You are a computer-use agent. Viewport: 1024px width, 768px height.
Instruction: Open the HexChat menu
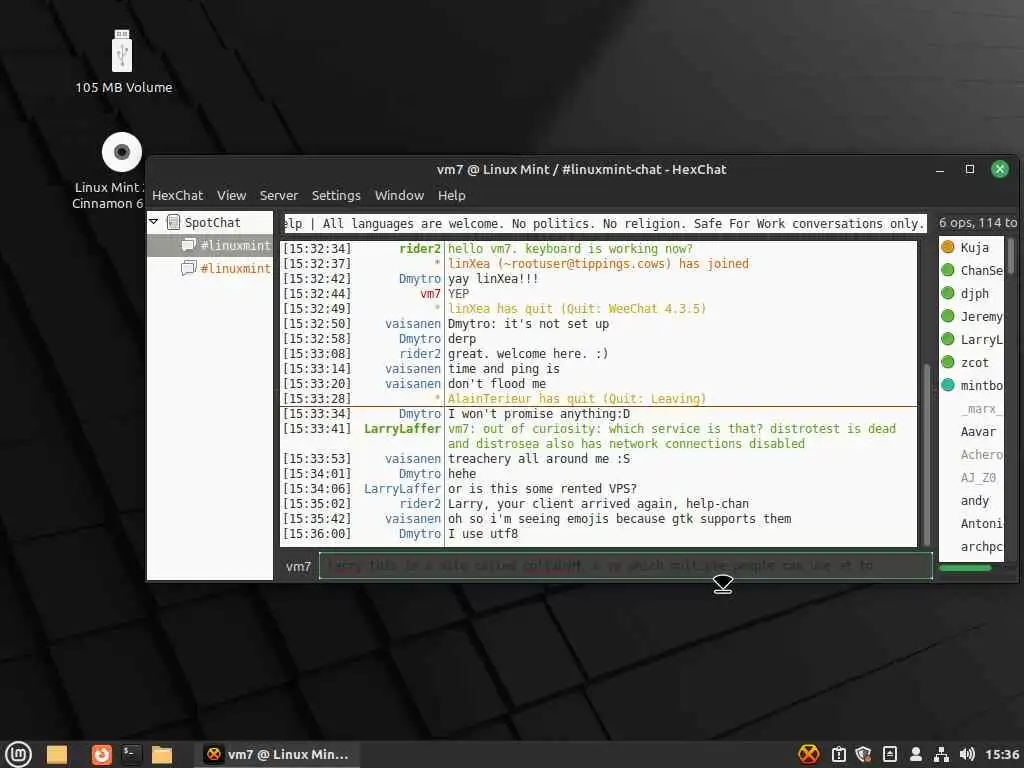[x=178, y=195]
